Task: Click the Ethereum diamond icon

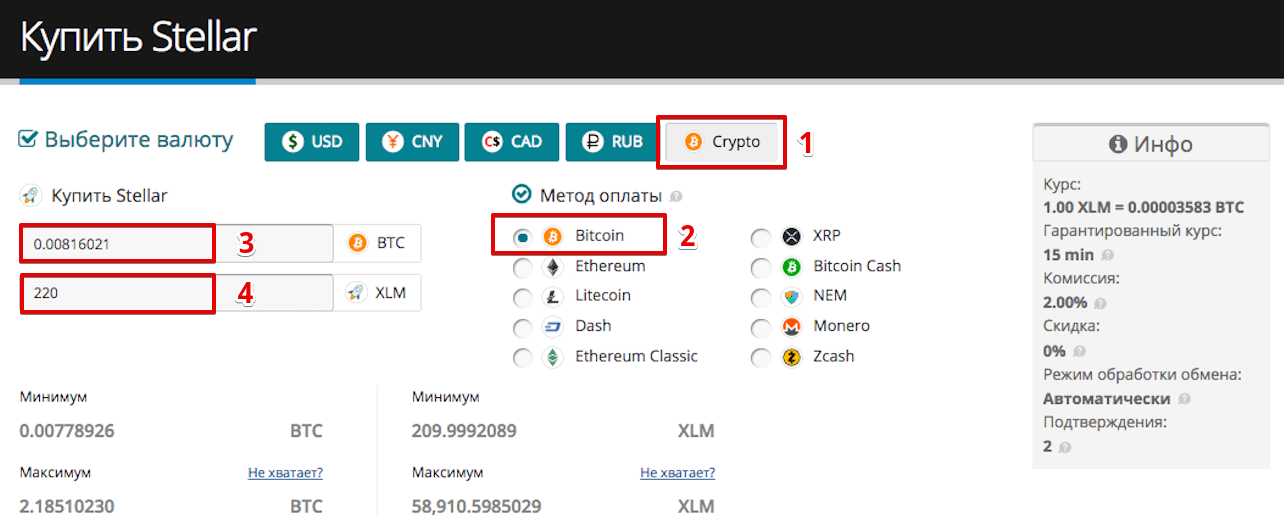Action: [552, 267]
